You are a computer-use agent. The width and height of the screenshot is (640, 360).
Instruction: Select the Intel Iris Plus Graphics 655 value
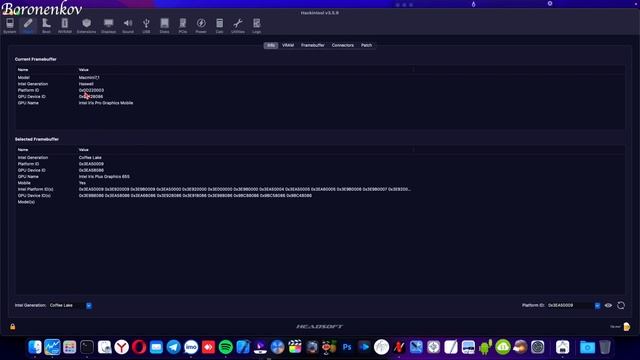104,177
